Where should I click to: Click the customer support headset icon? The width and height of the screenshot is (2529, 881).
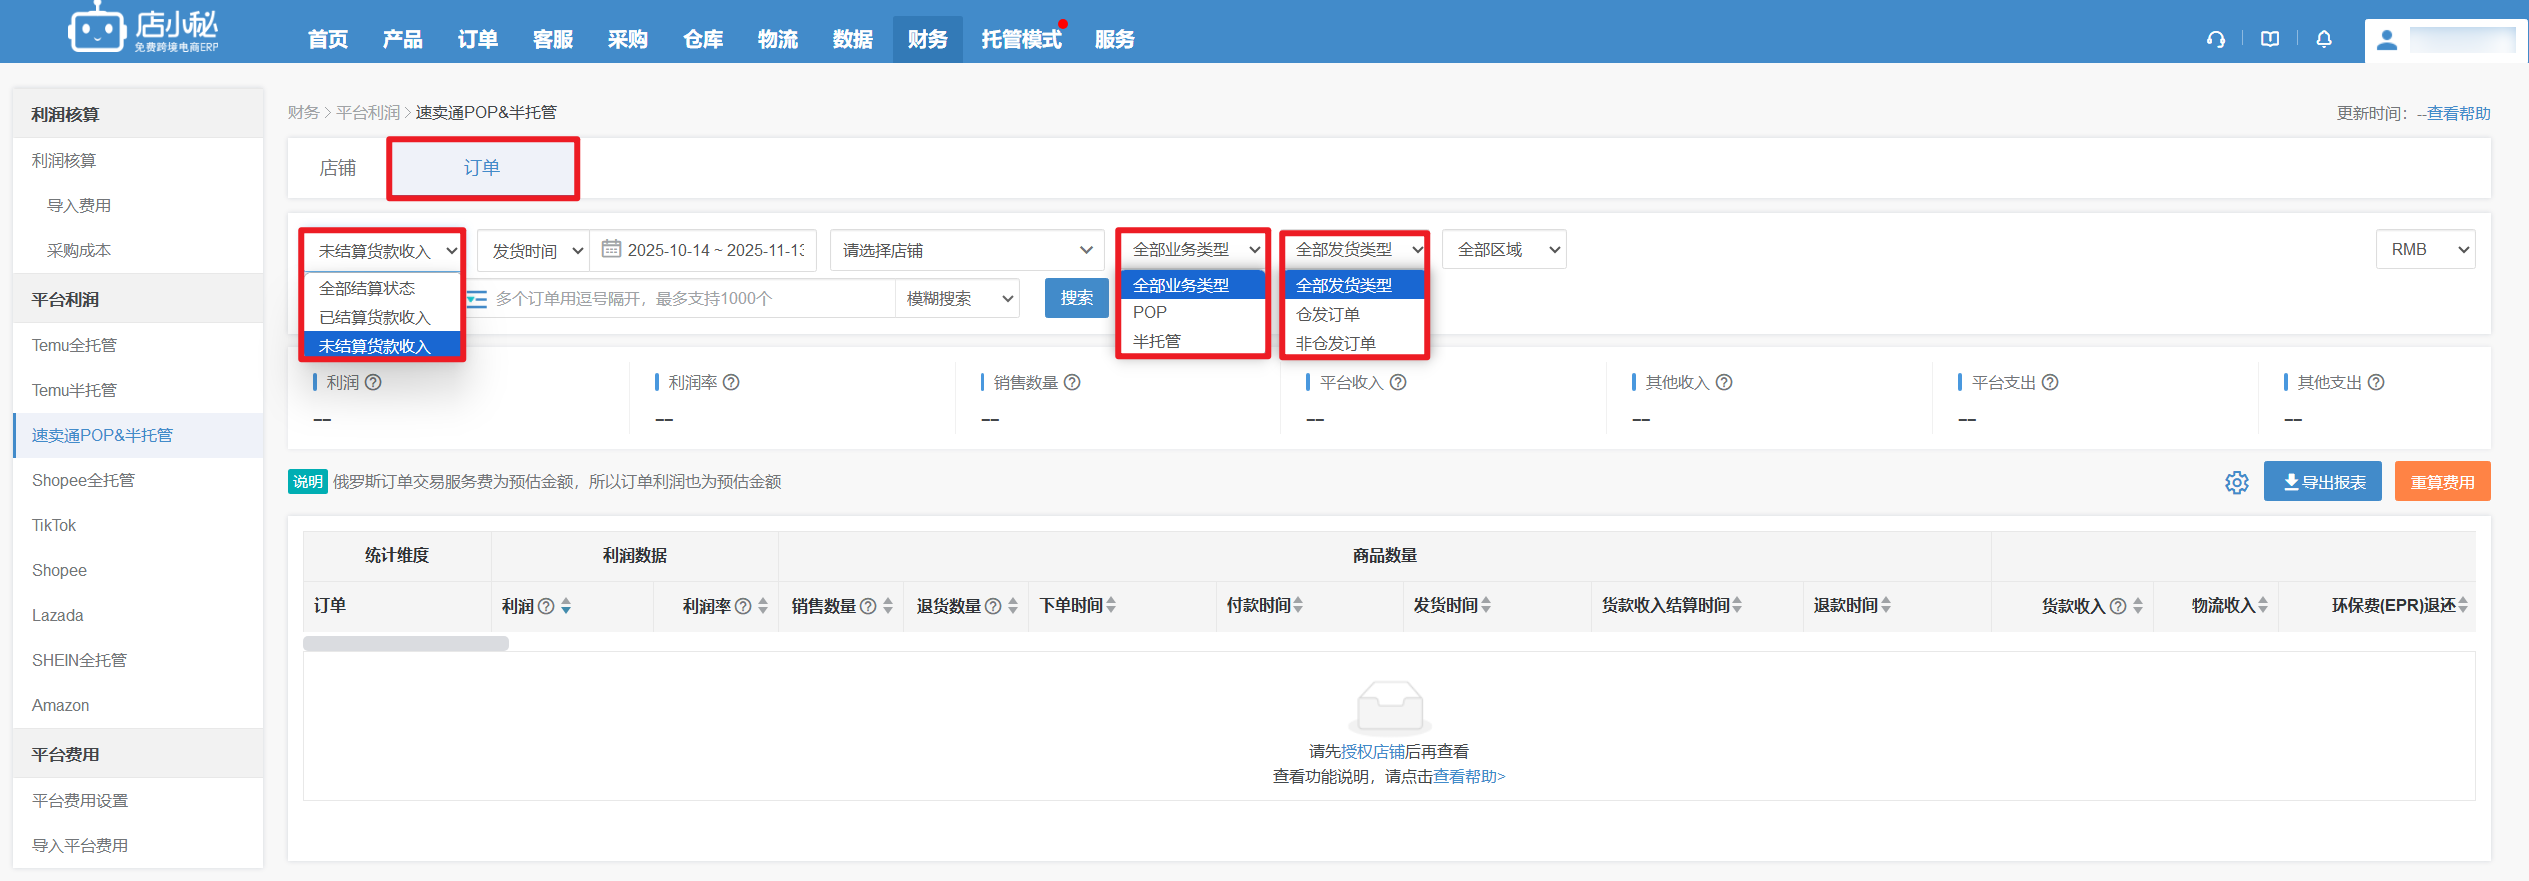click(x=2216, y=39)
